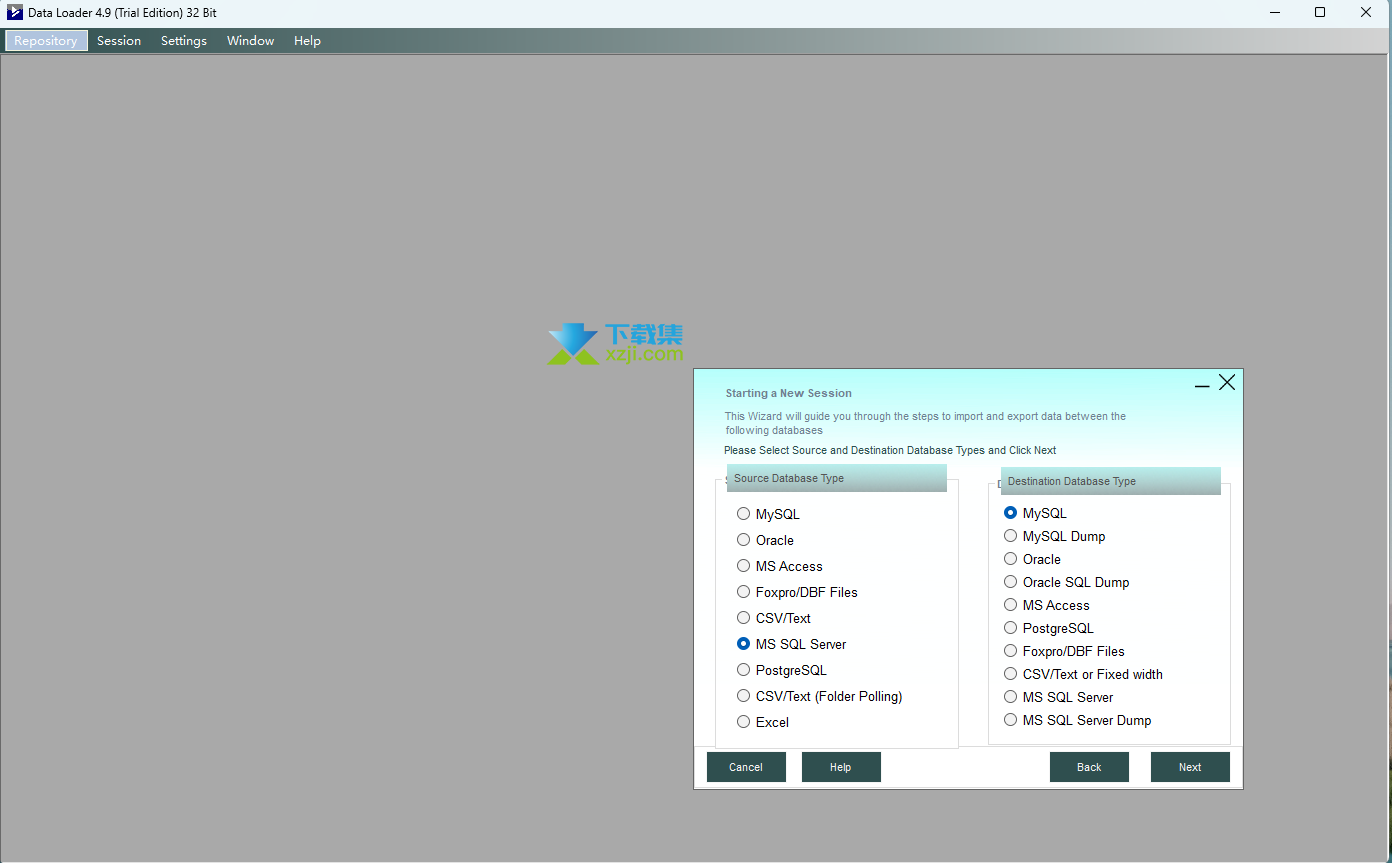The width and height of the screenshot is (1392, 863).
Task: Choose MySQL Dump as destination
Action: (1054, 536)
